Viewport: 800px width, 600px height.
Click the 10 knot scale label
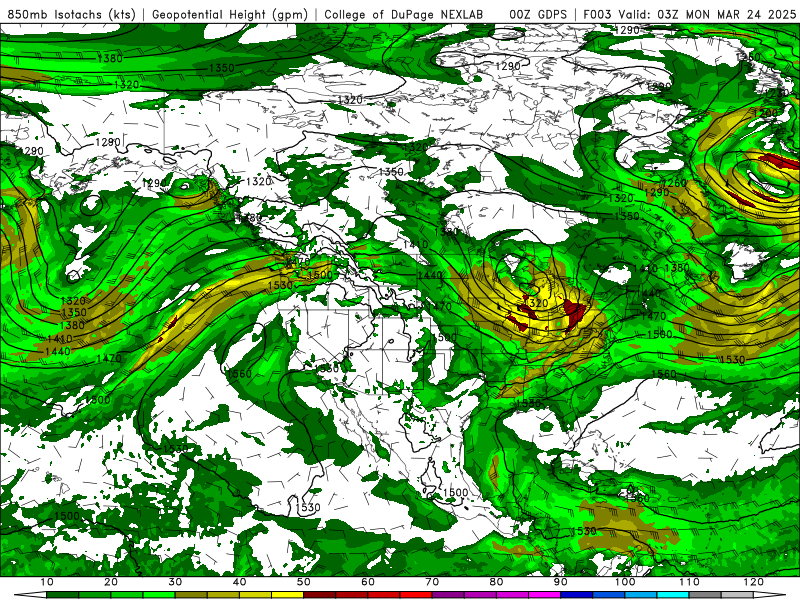pos(46,582)
